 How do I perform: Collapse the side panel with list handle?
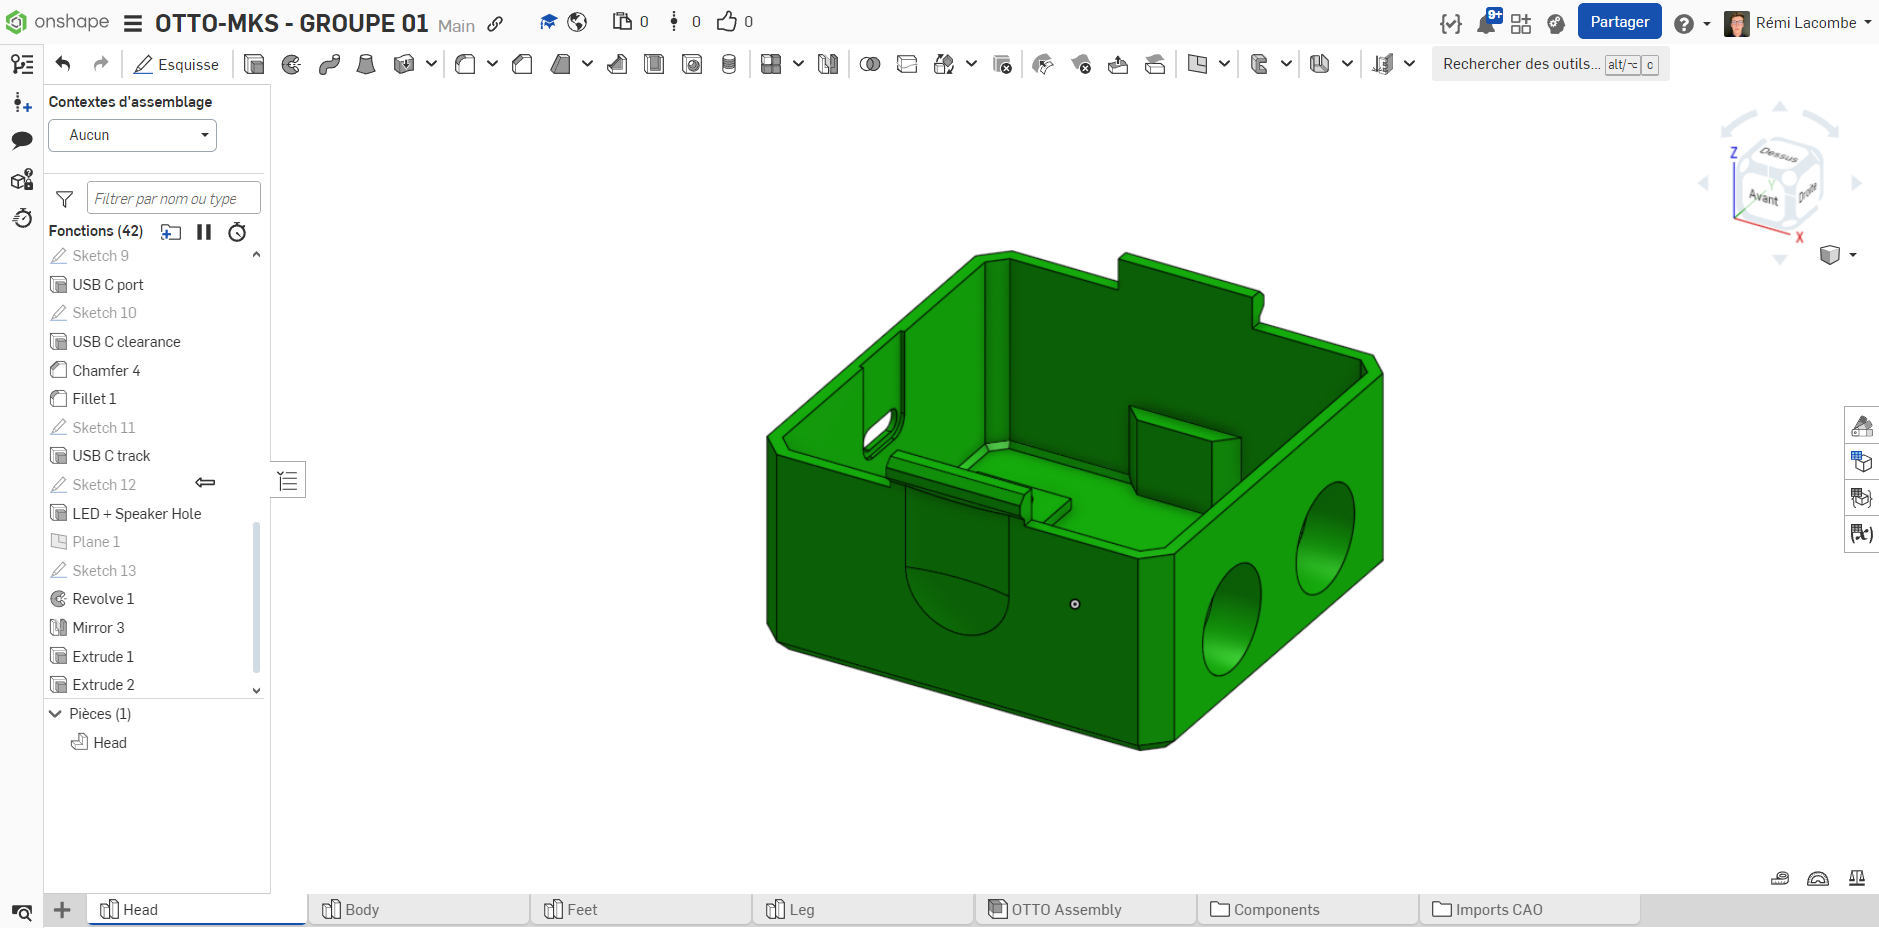coord(288,481)
